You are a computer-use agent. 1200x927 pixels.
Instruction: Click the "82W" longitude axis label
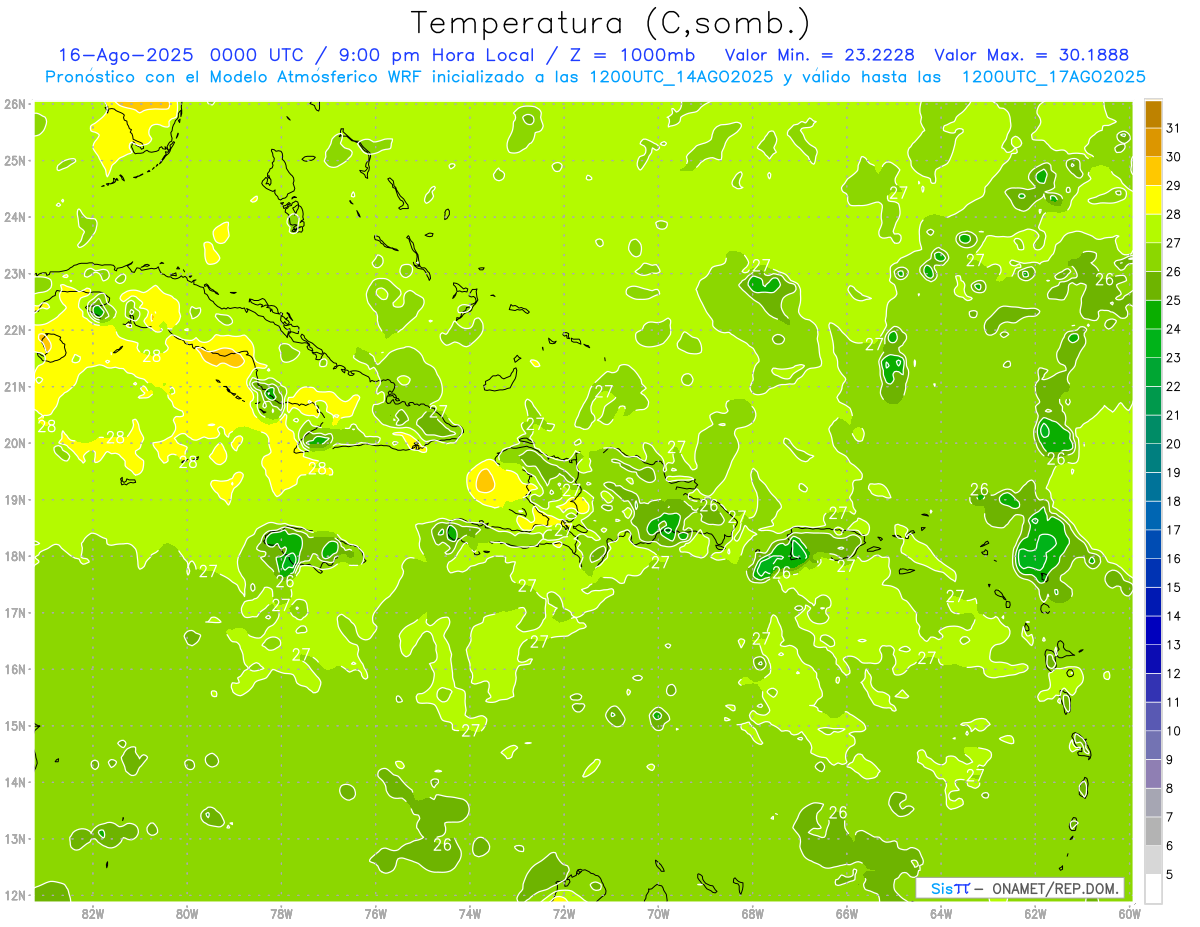click(x=93, y=913)
